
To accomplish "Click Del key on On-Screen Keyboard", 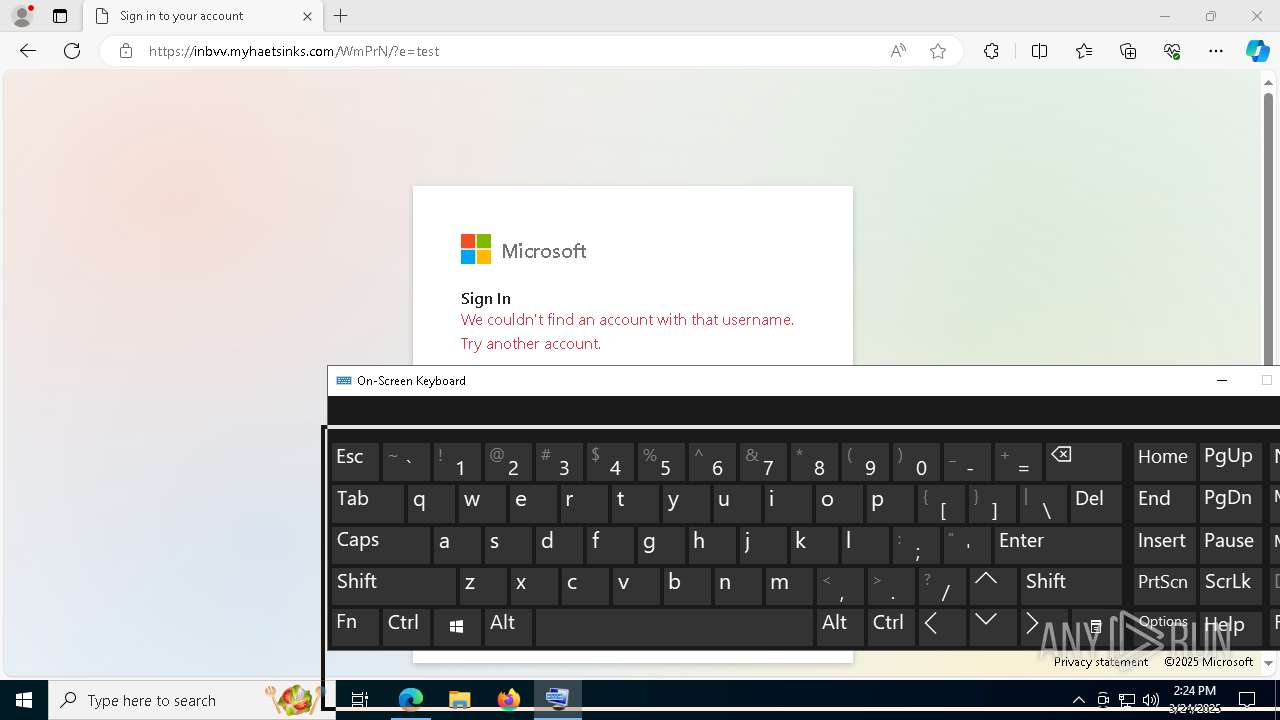I will pos(1096,504).
